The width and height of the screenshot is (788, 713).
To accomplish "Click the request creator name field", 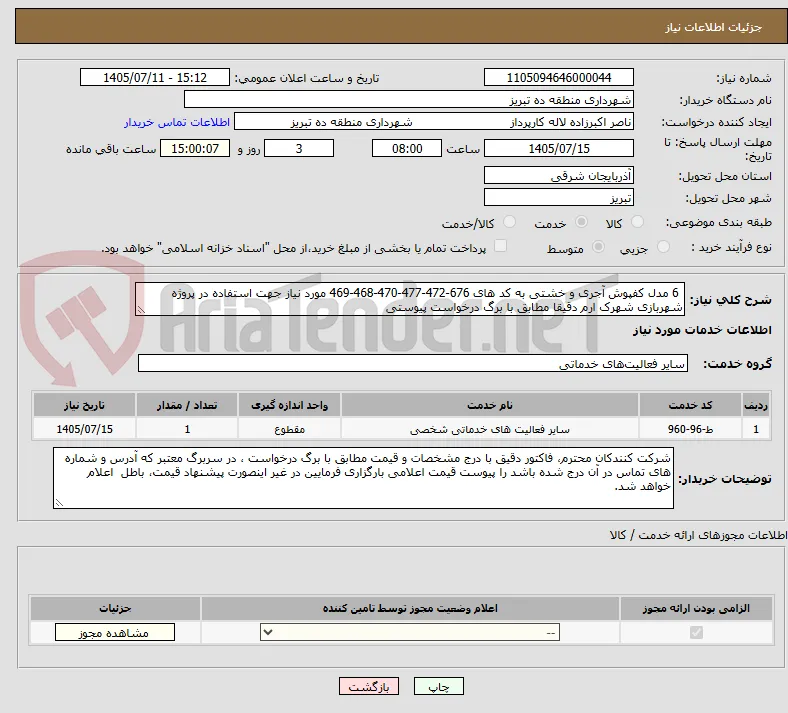I will tap(434, 122).
